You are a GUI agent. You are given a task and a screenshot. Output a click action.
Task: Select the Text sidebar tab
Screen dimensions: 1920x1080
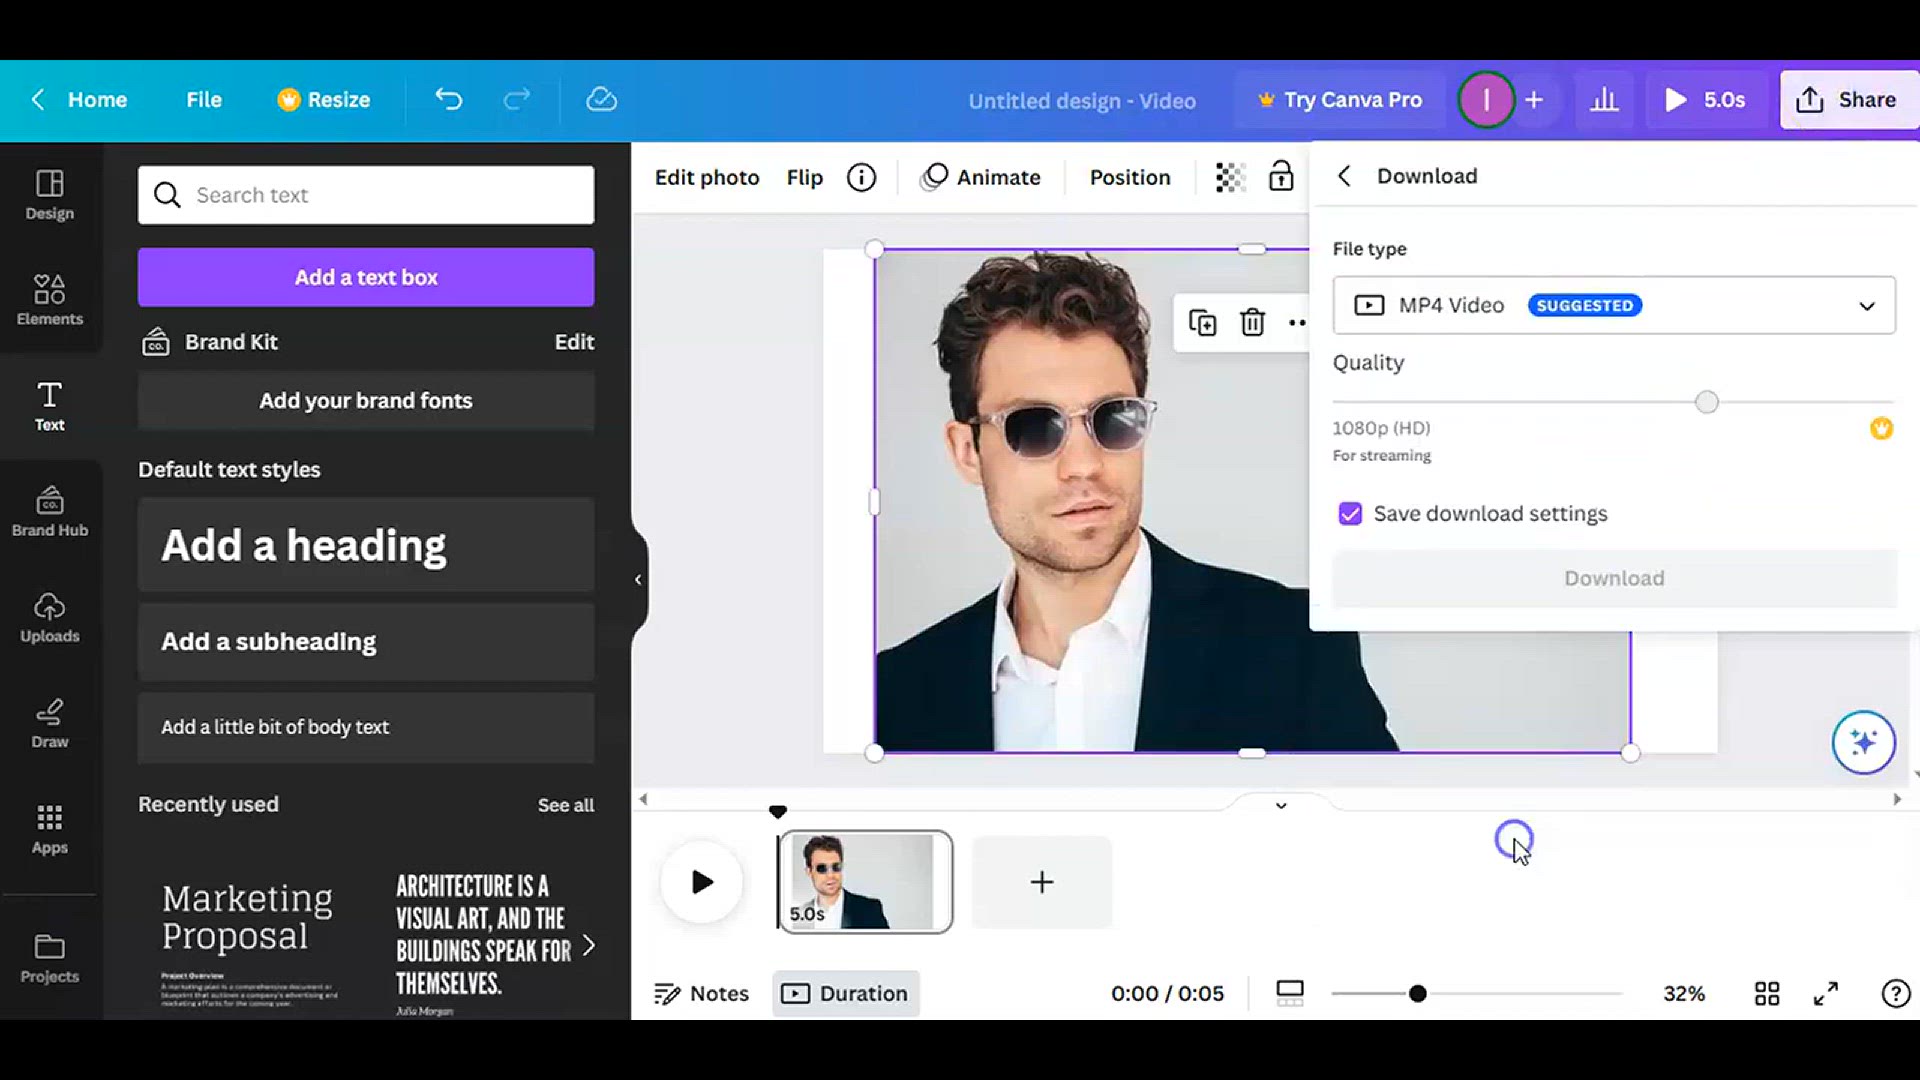49,406
